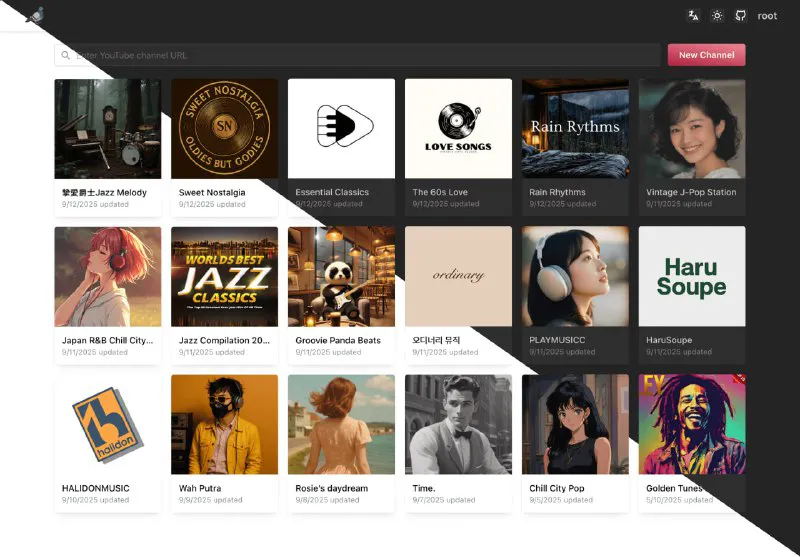Open the Golden Tunes channel thumbnail
Screen dimensions: 800x557
[x=692, y=424]
